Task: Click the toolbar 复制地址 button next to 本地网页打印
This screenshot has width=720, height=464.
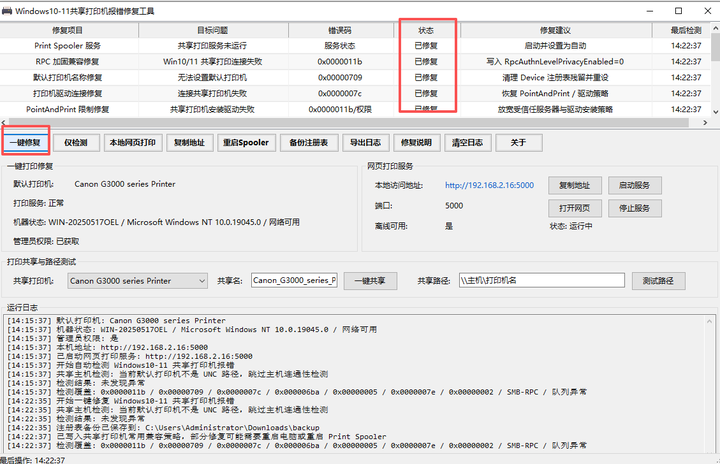Action: [189, 142]
